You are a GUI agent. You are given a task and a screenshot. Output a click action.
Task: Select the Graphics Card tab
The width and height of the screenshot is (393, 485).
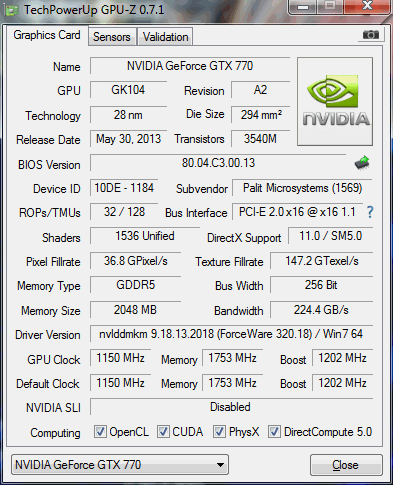pos(47,35)
